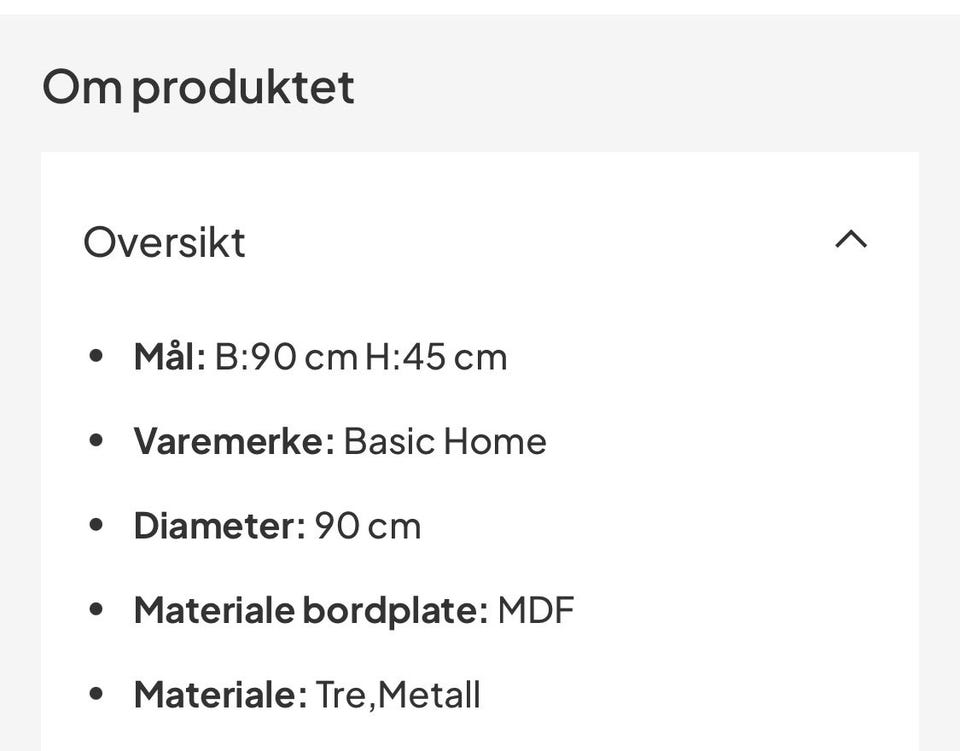Click the bullet beside Mål
Screen dimensions: 960x751
pos(96,356)
